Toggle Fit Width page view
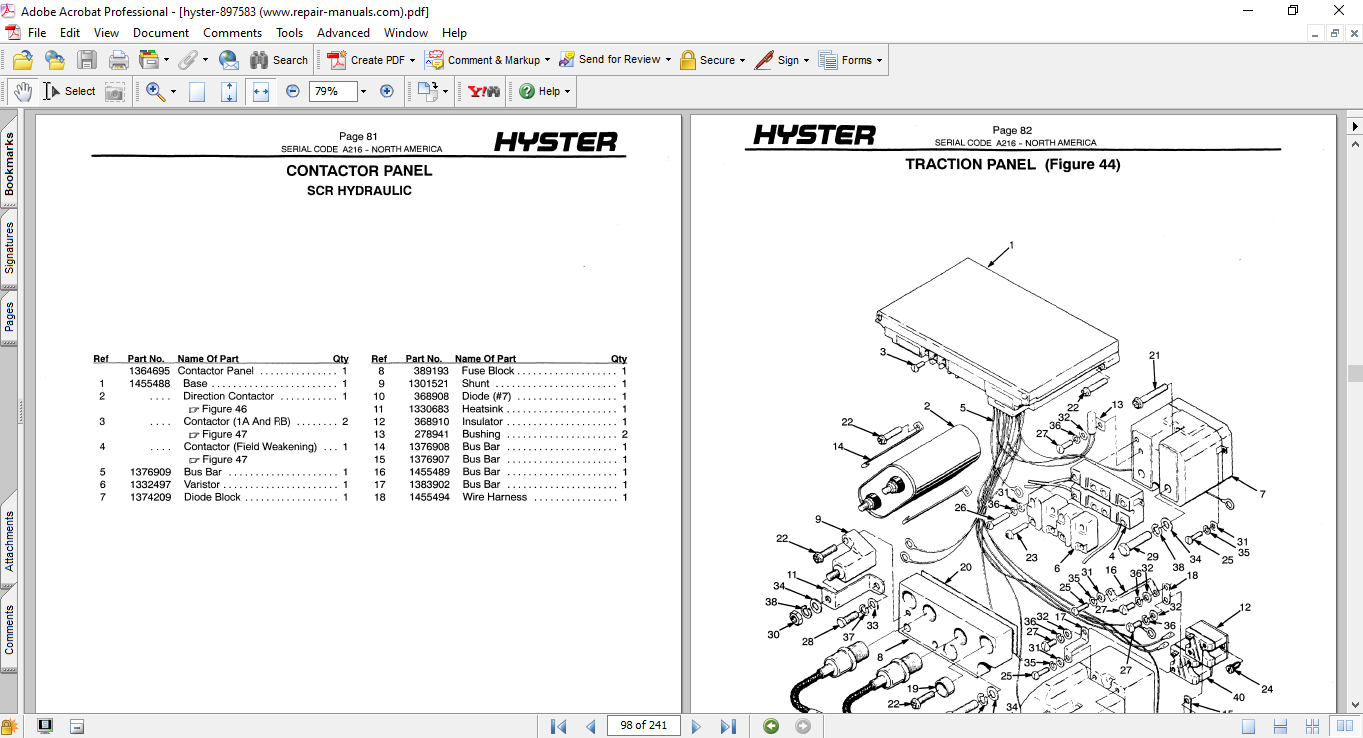 (x=261, y=91)
